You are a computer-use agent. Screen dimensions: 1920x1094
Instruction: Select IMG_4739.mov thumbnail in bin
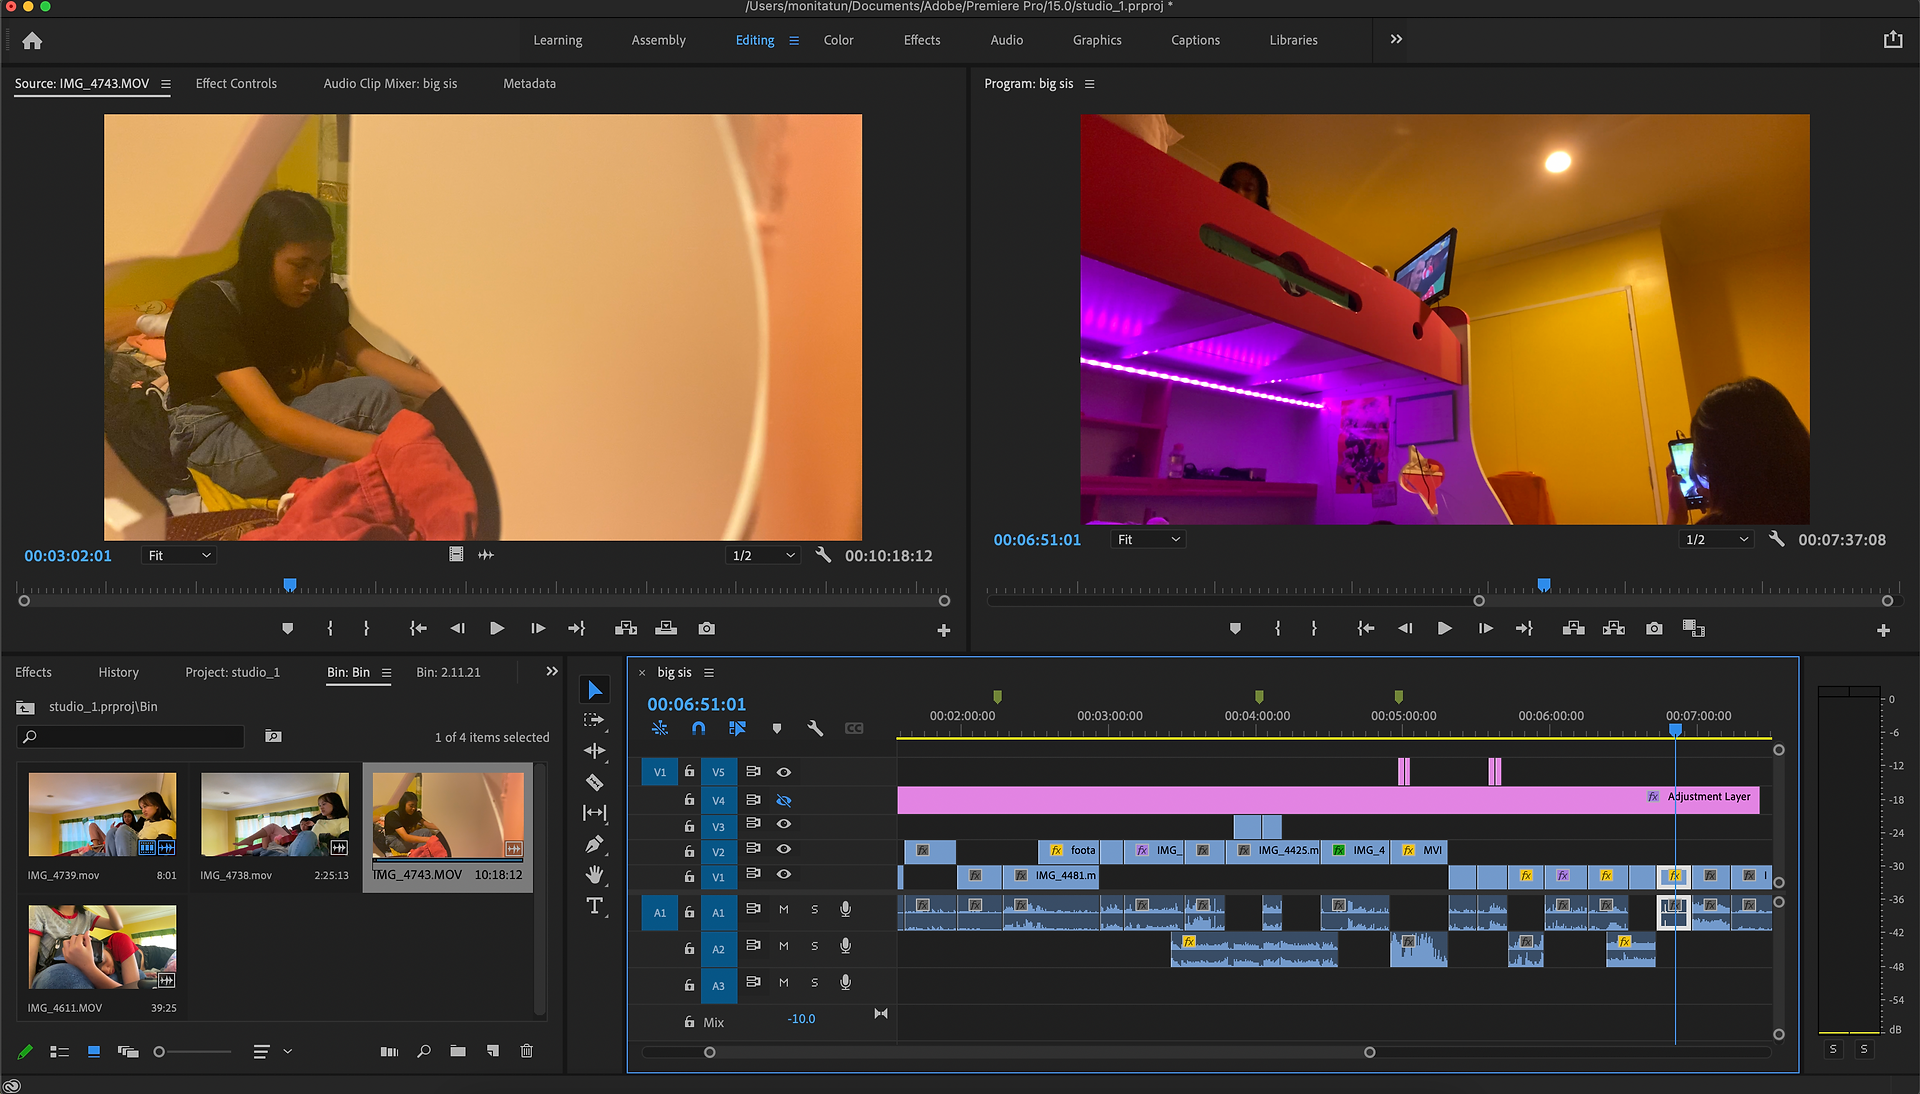pyautogui.click(x=102, y=814)
